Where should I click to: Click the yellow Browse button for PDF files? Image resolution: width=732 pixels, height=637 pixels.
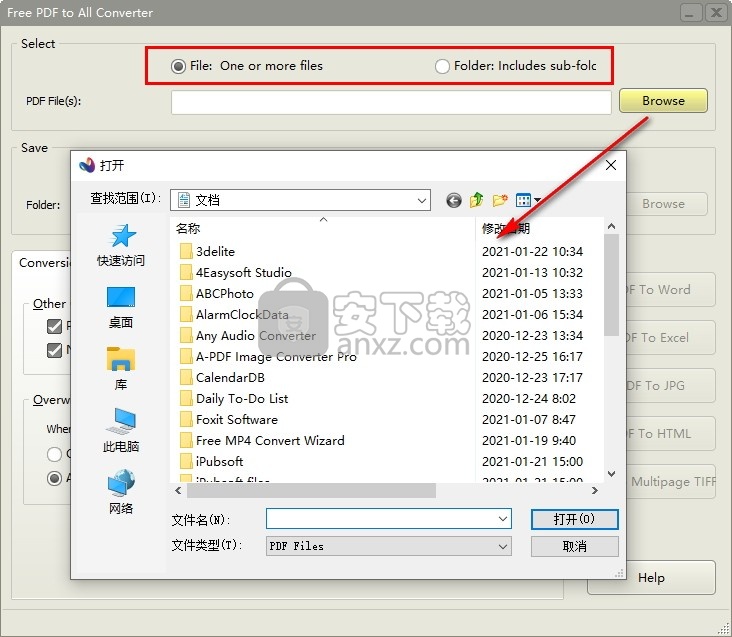pos(663,101)
